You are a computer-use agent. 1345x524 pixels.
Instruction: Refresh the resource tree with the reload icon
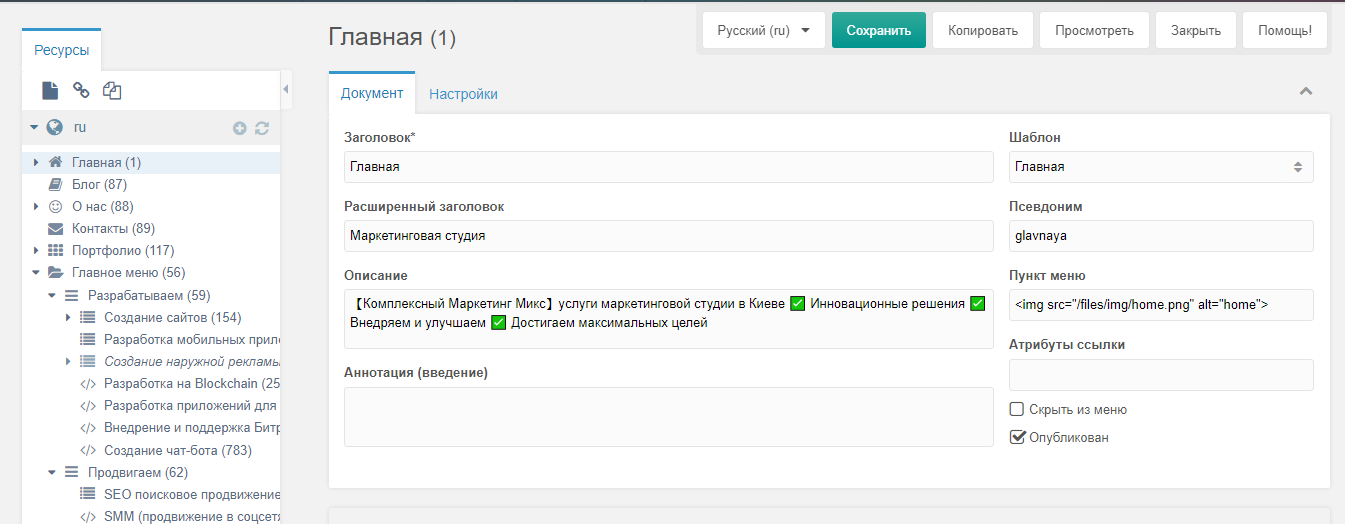(x=262, y=128)
